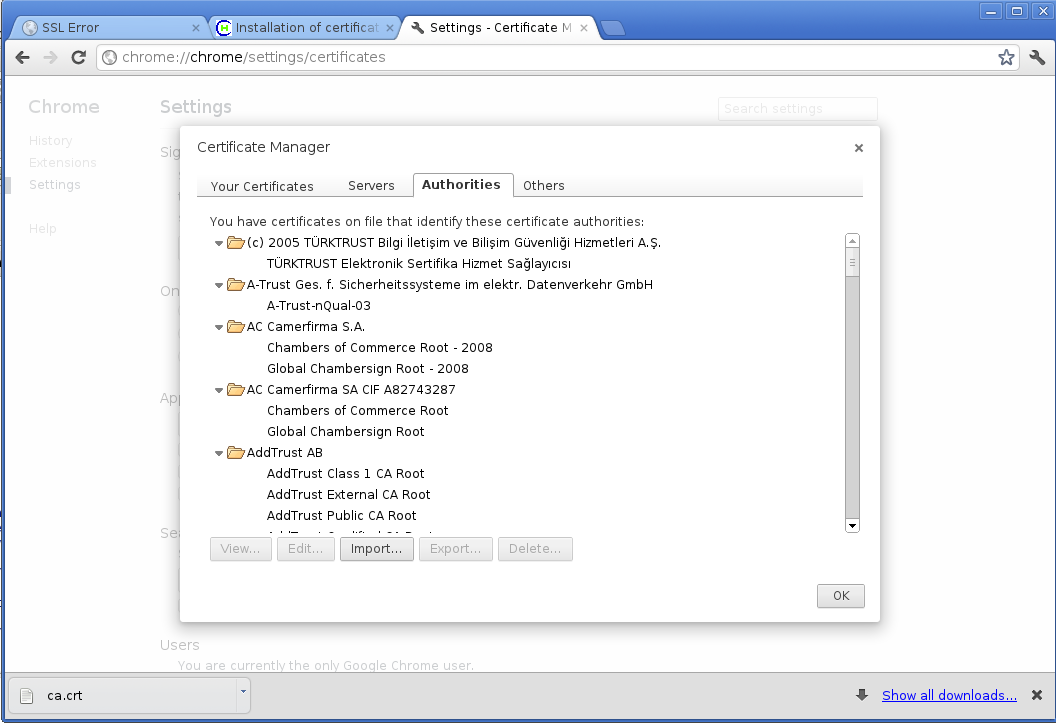Collapse the AddTrust AB group
The width and height of the screenshot is (1056, 723).
coord(219,454)
